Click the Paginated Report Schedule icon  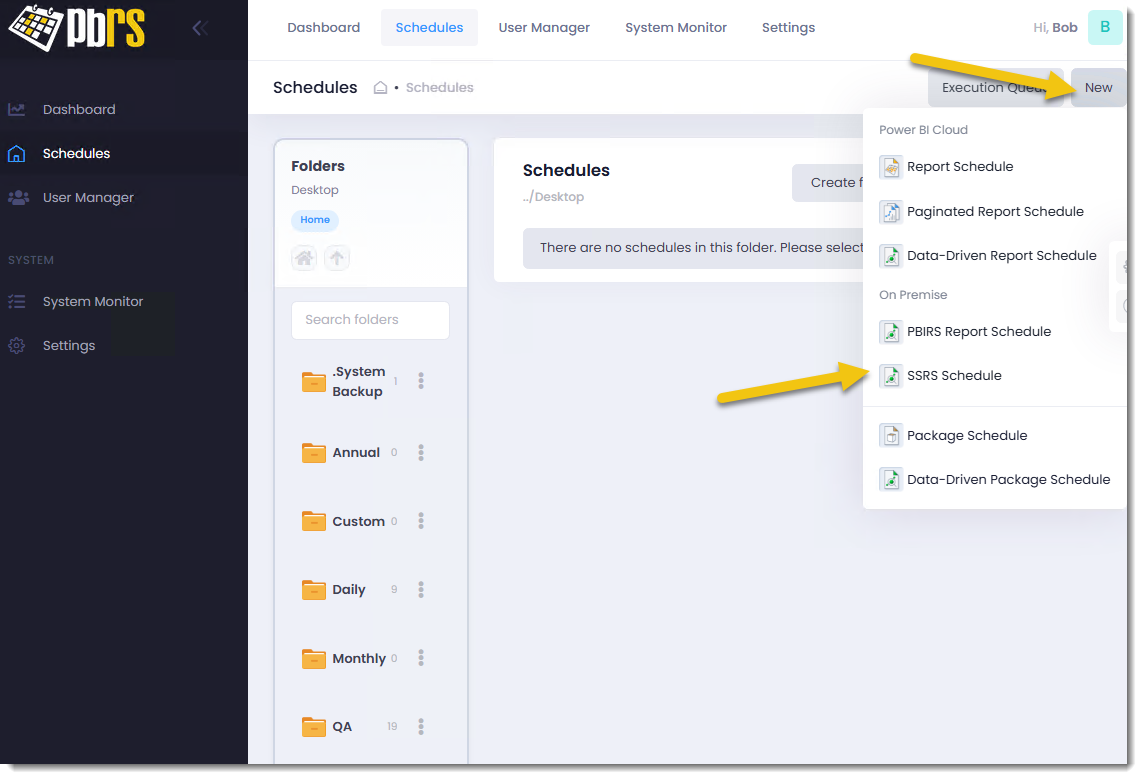point(890,212)
